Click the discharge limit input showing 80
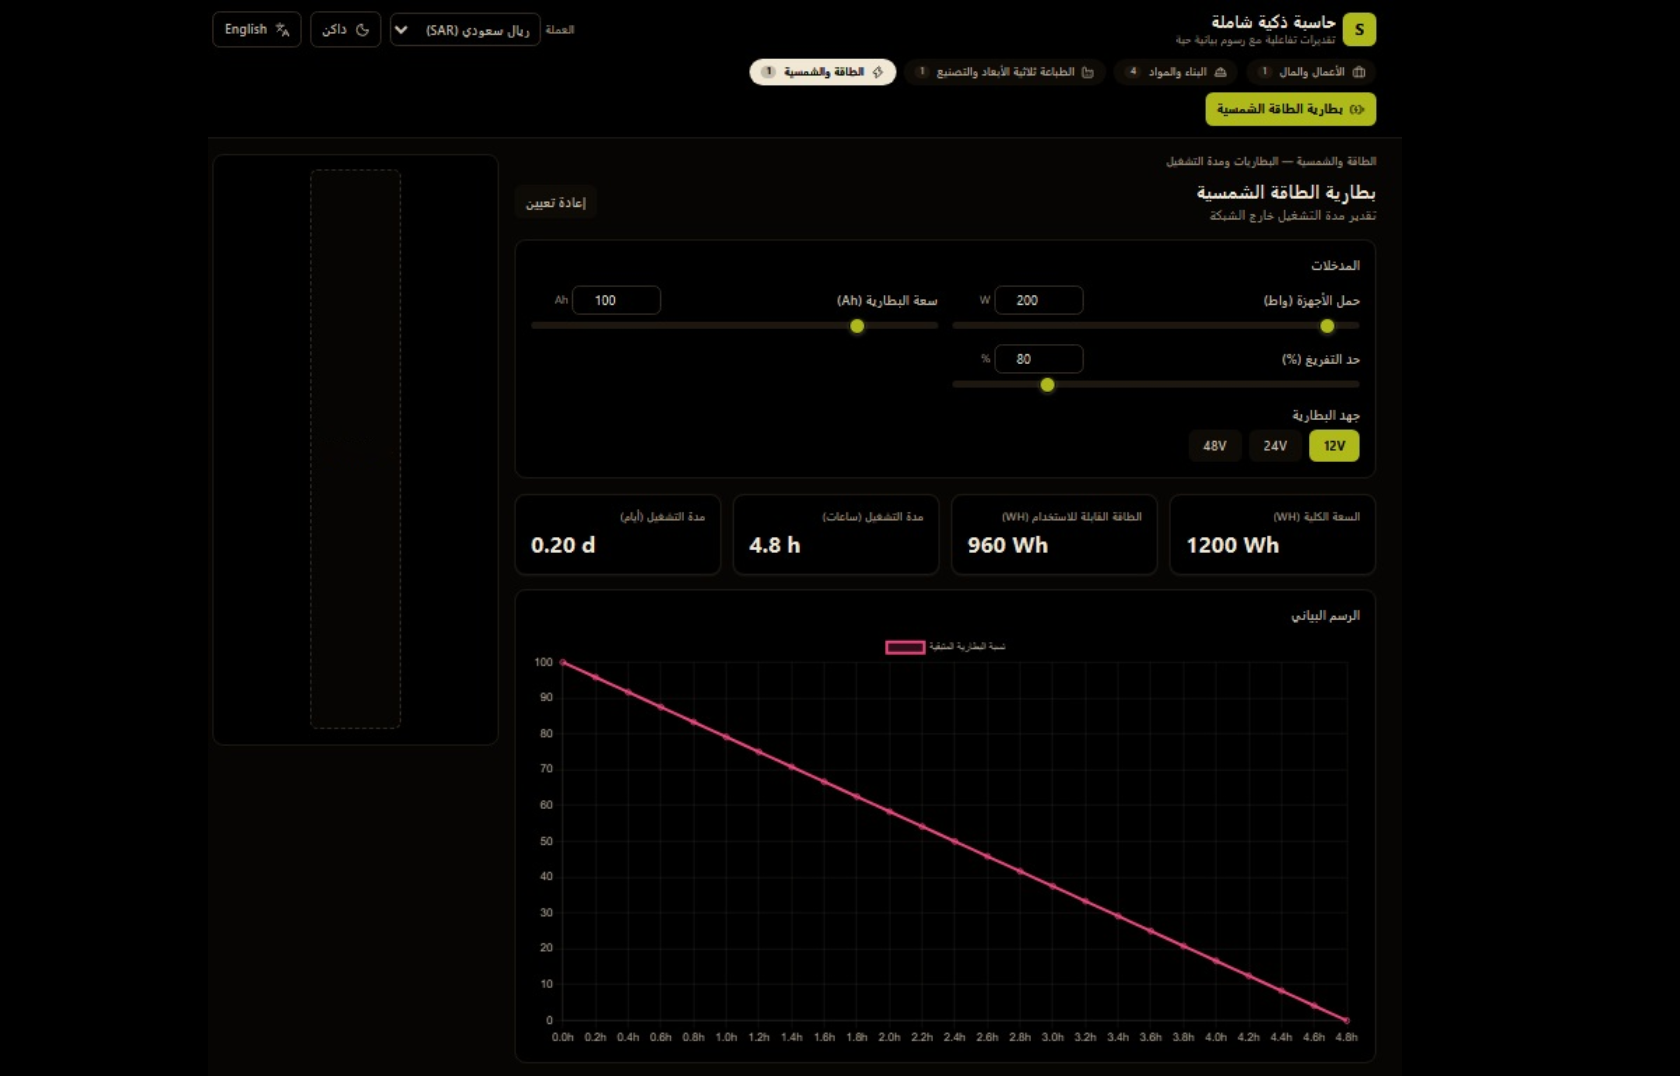 pyautogui.click(x=1039, y=359)
